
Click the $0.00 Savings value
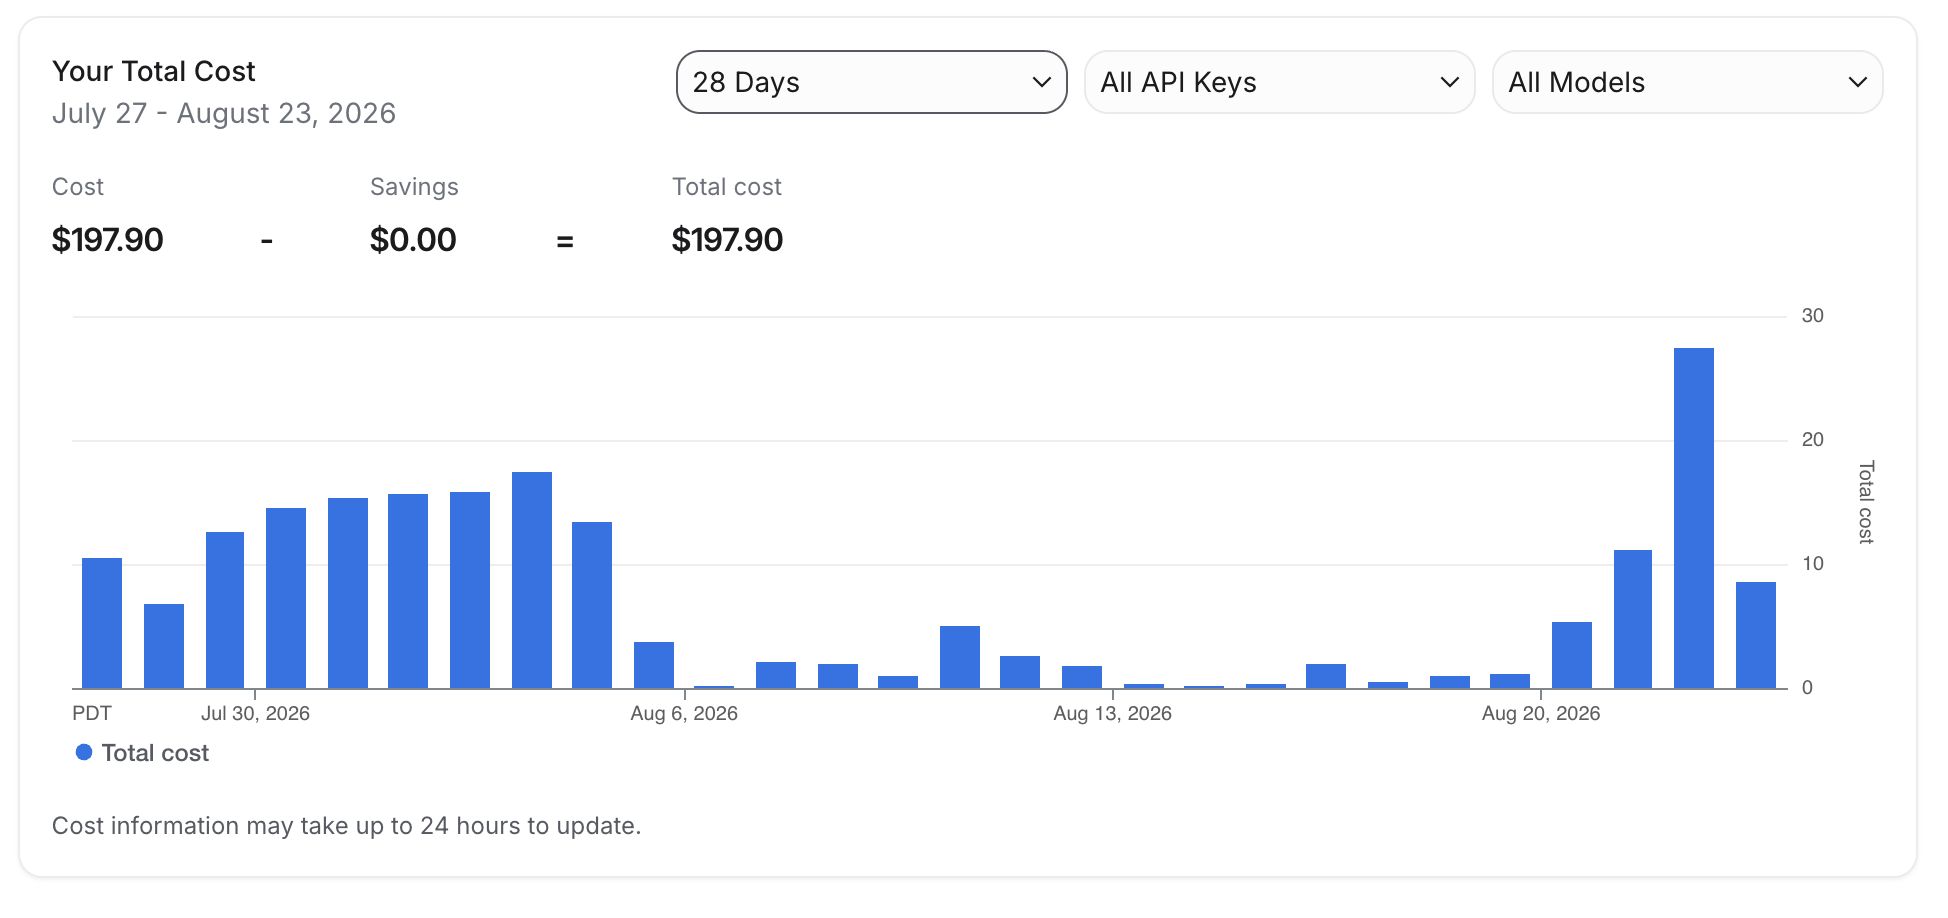click(413, 240)
